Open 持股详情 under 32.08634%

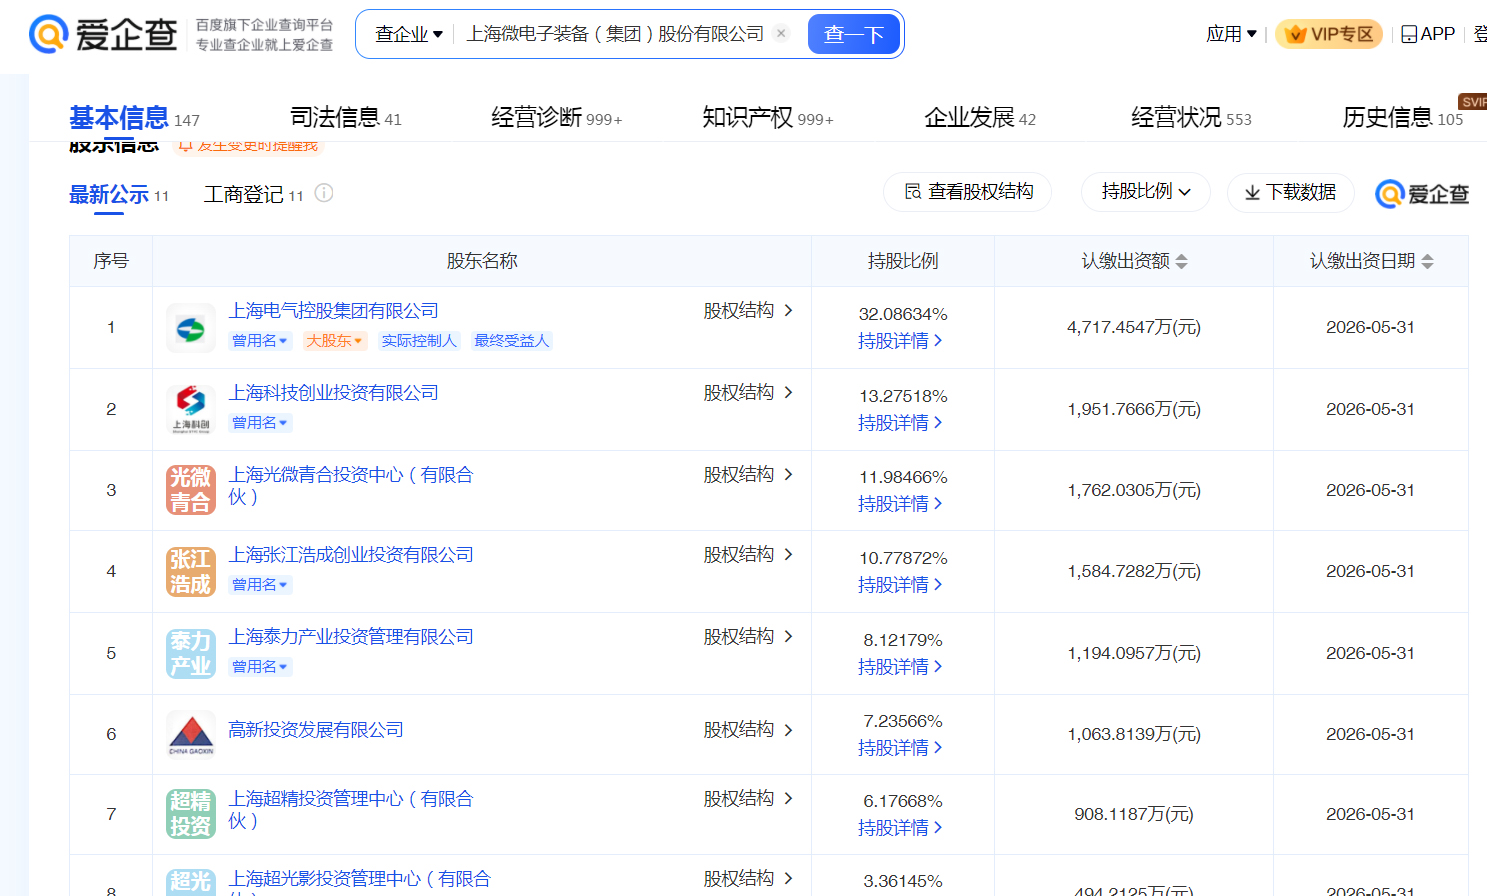click(x=900, y=341)
